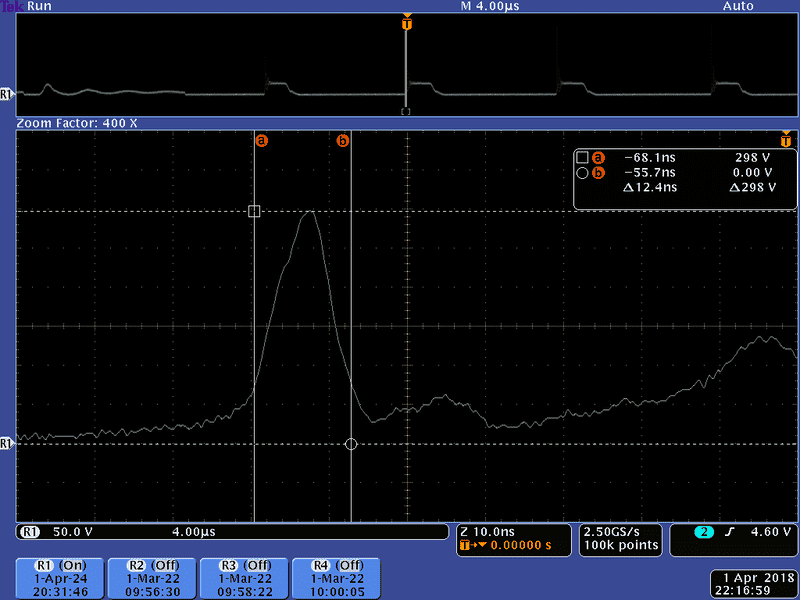Click the square cursor a icon in readout
Screen dimensions: 800x600
coord(582,157)
